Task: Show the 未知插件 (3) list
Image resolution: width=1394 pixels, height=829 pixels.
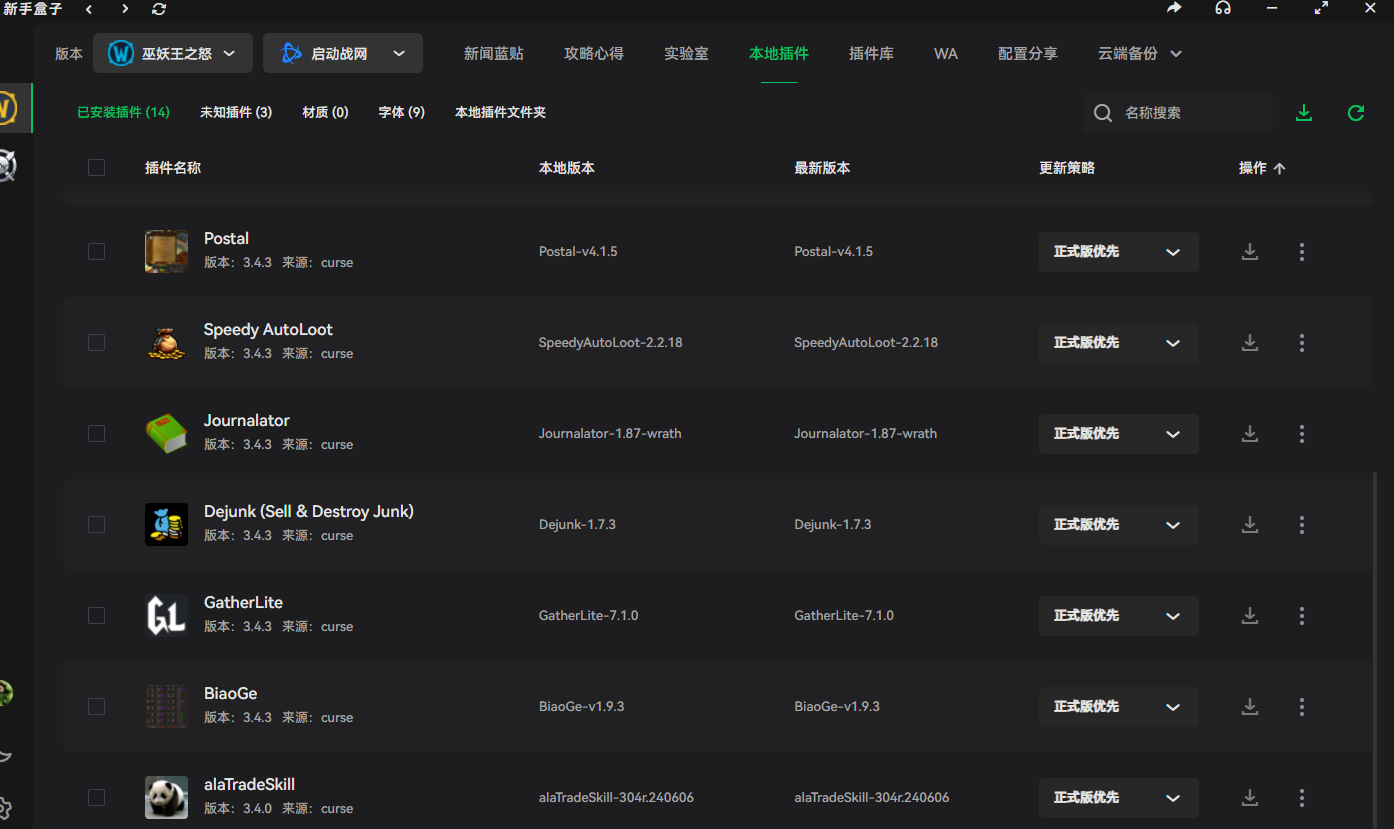Action: pyautogui.click(x=236, y=113)
